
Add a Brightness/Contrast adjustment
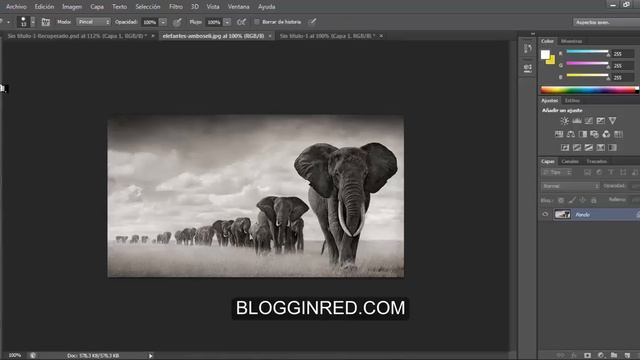click(564, 121)
